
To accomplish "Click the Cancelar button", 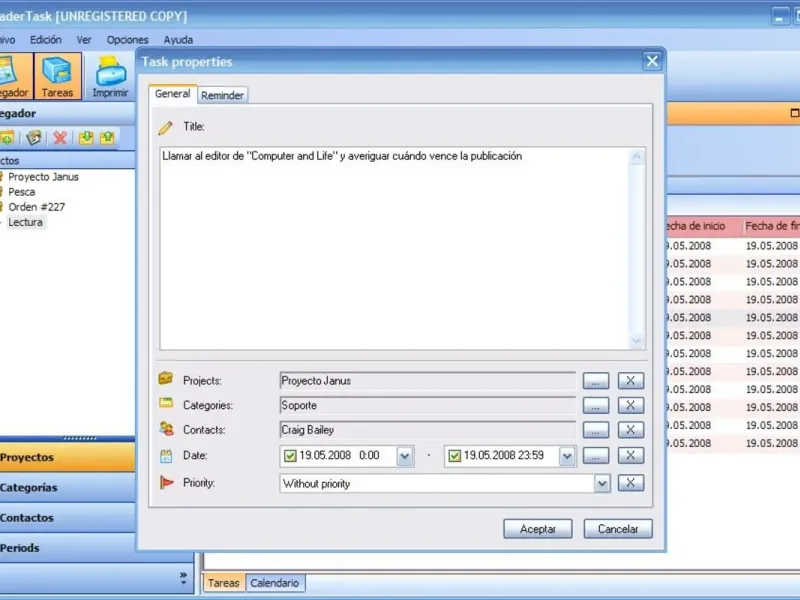I will (618, 529).
